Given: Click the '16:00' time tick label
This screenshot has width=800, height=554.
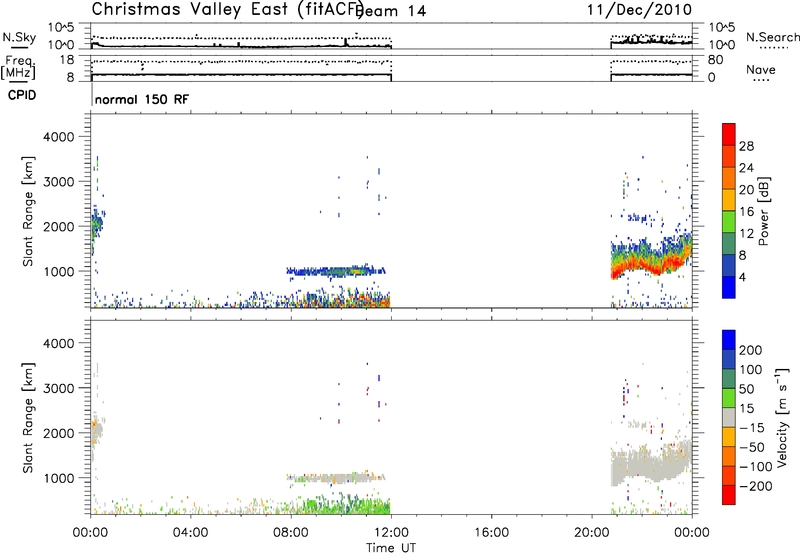Looking at the screenshot, I should coord(491,533).
